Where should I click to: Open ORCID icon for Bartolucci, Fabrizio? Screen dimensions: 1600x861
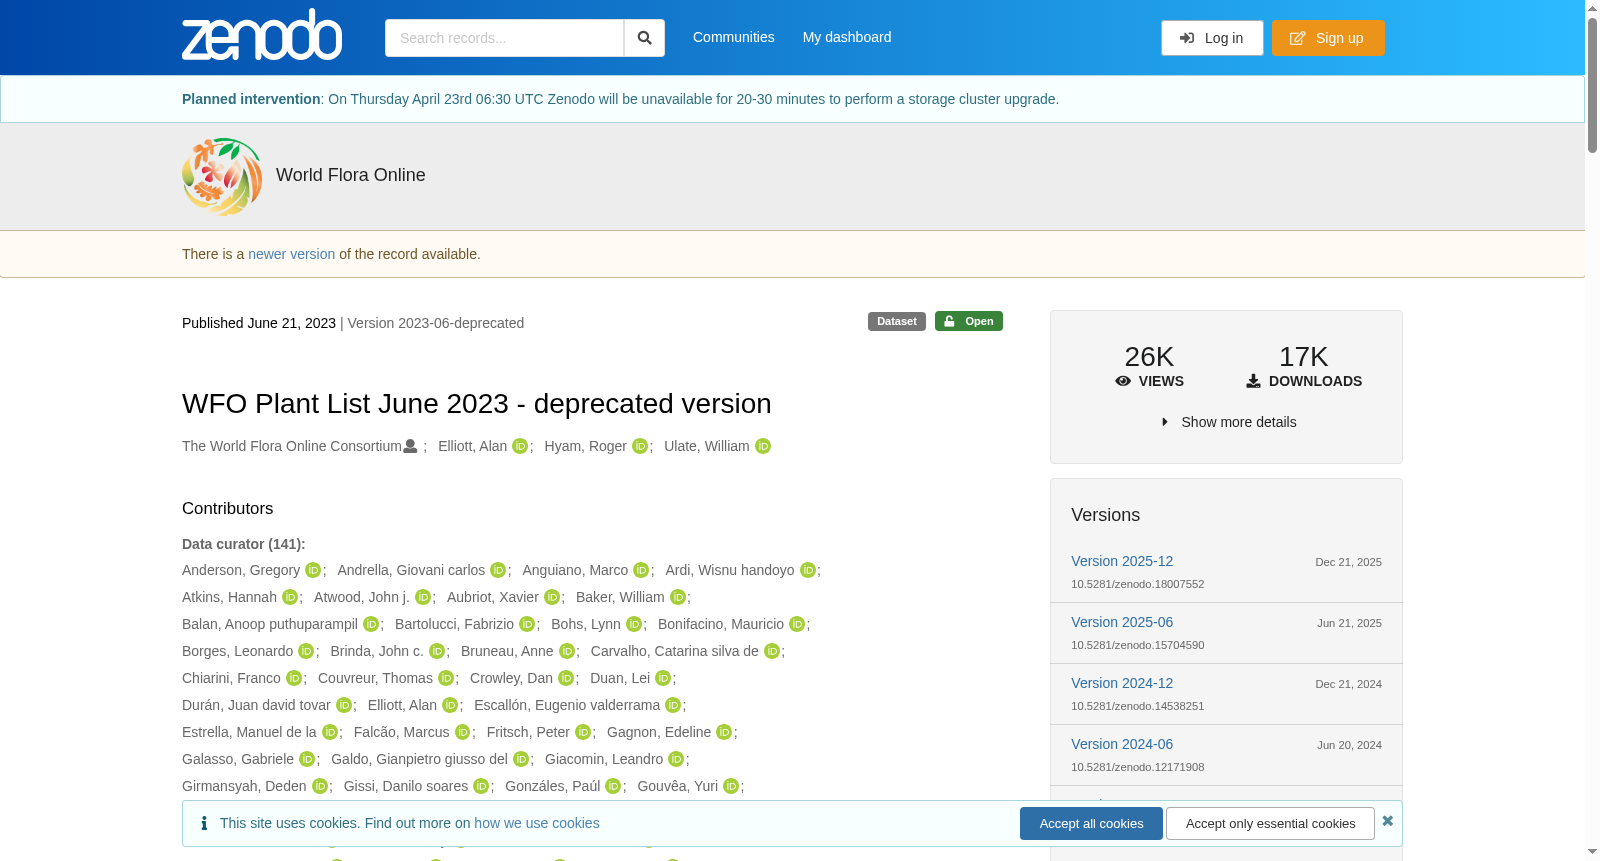[527, 624]
